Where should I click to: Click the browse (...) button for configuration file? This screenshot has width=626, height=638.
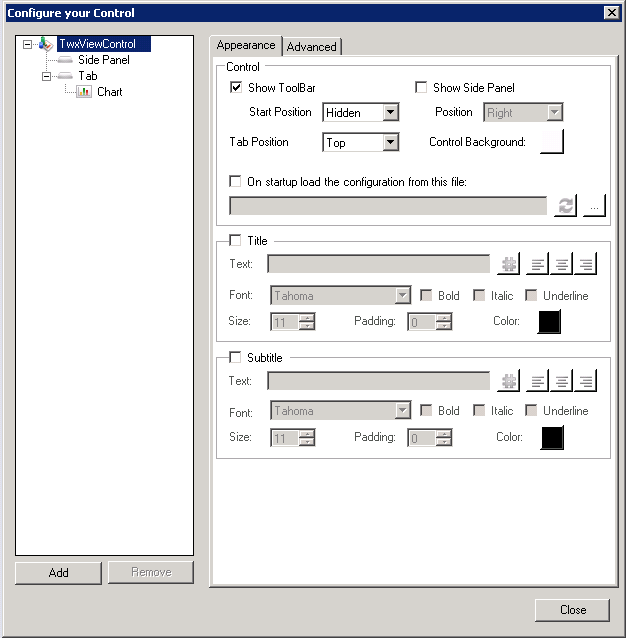tap(595, 206)
